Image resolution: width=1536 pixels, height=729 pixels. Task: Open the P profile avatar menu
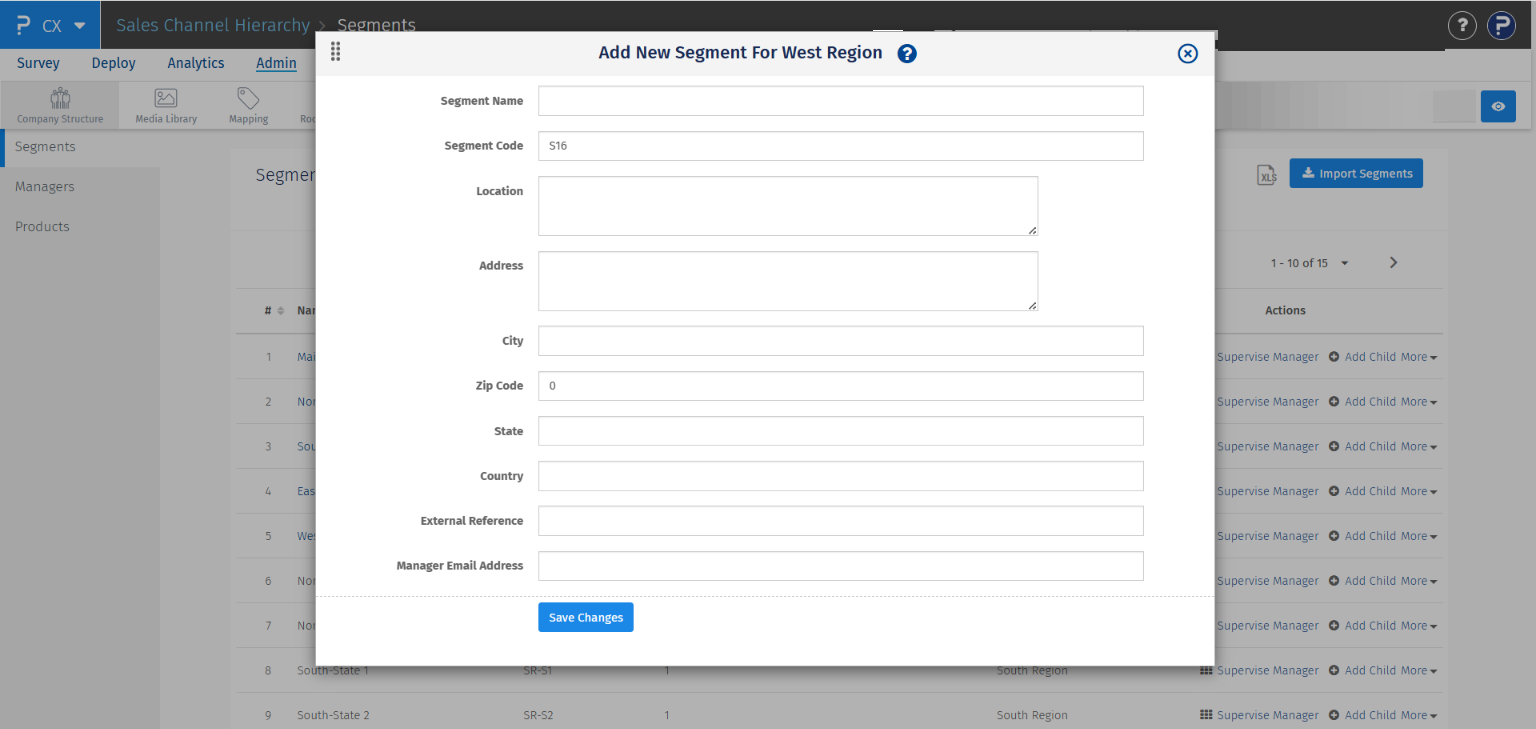tap(1501, 25)
